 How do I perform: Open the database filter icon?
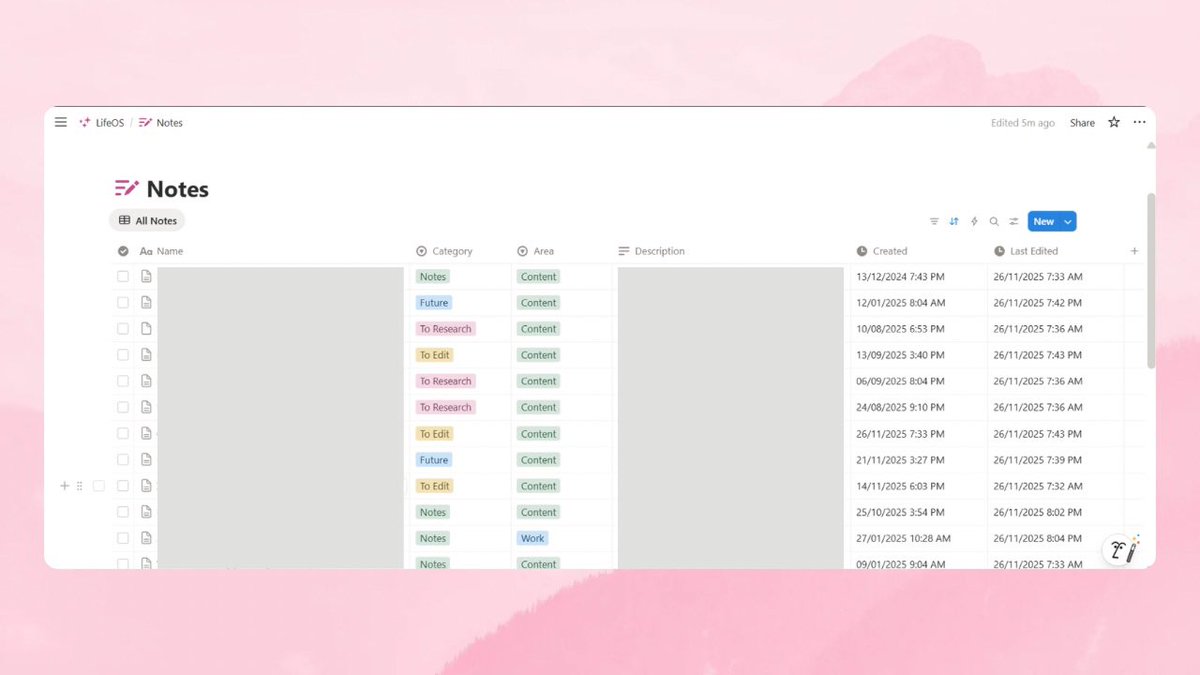pos(934,221)
